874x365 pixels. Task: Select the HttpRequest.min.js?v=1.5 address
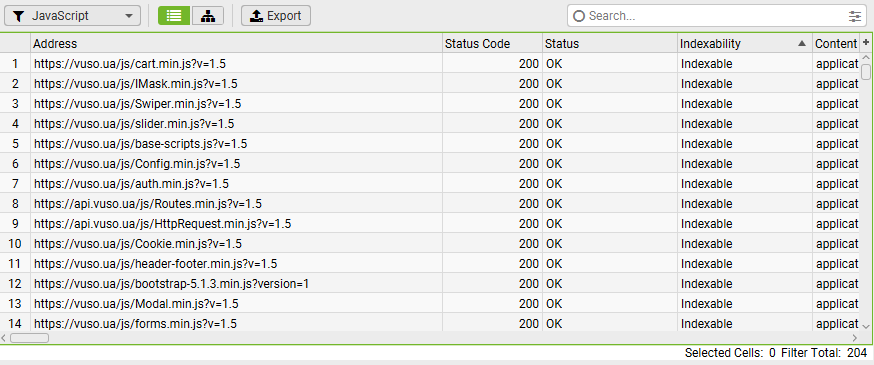[163, 224]
